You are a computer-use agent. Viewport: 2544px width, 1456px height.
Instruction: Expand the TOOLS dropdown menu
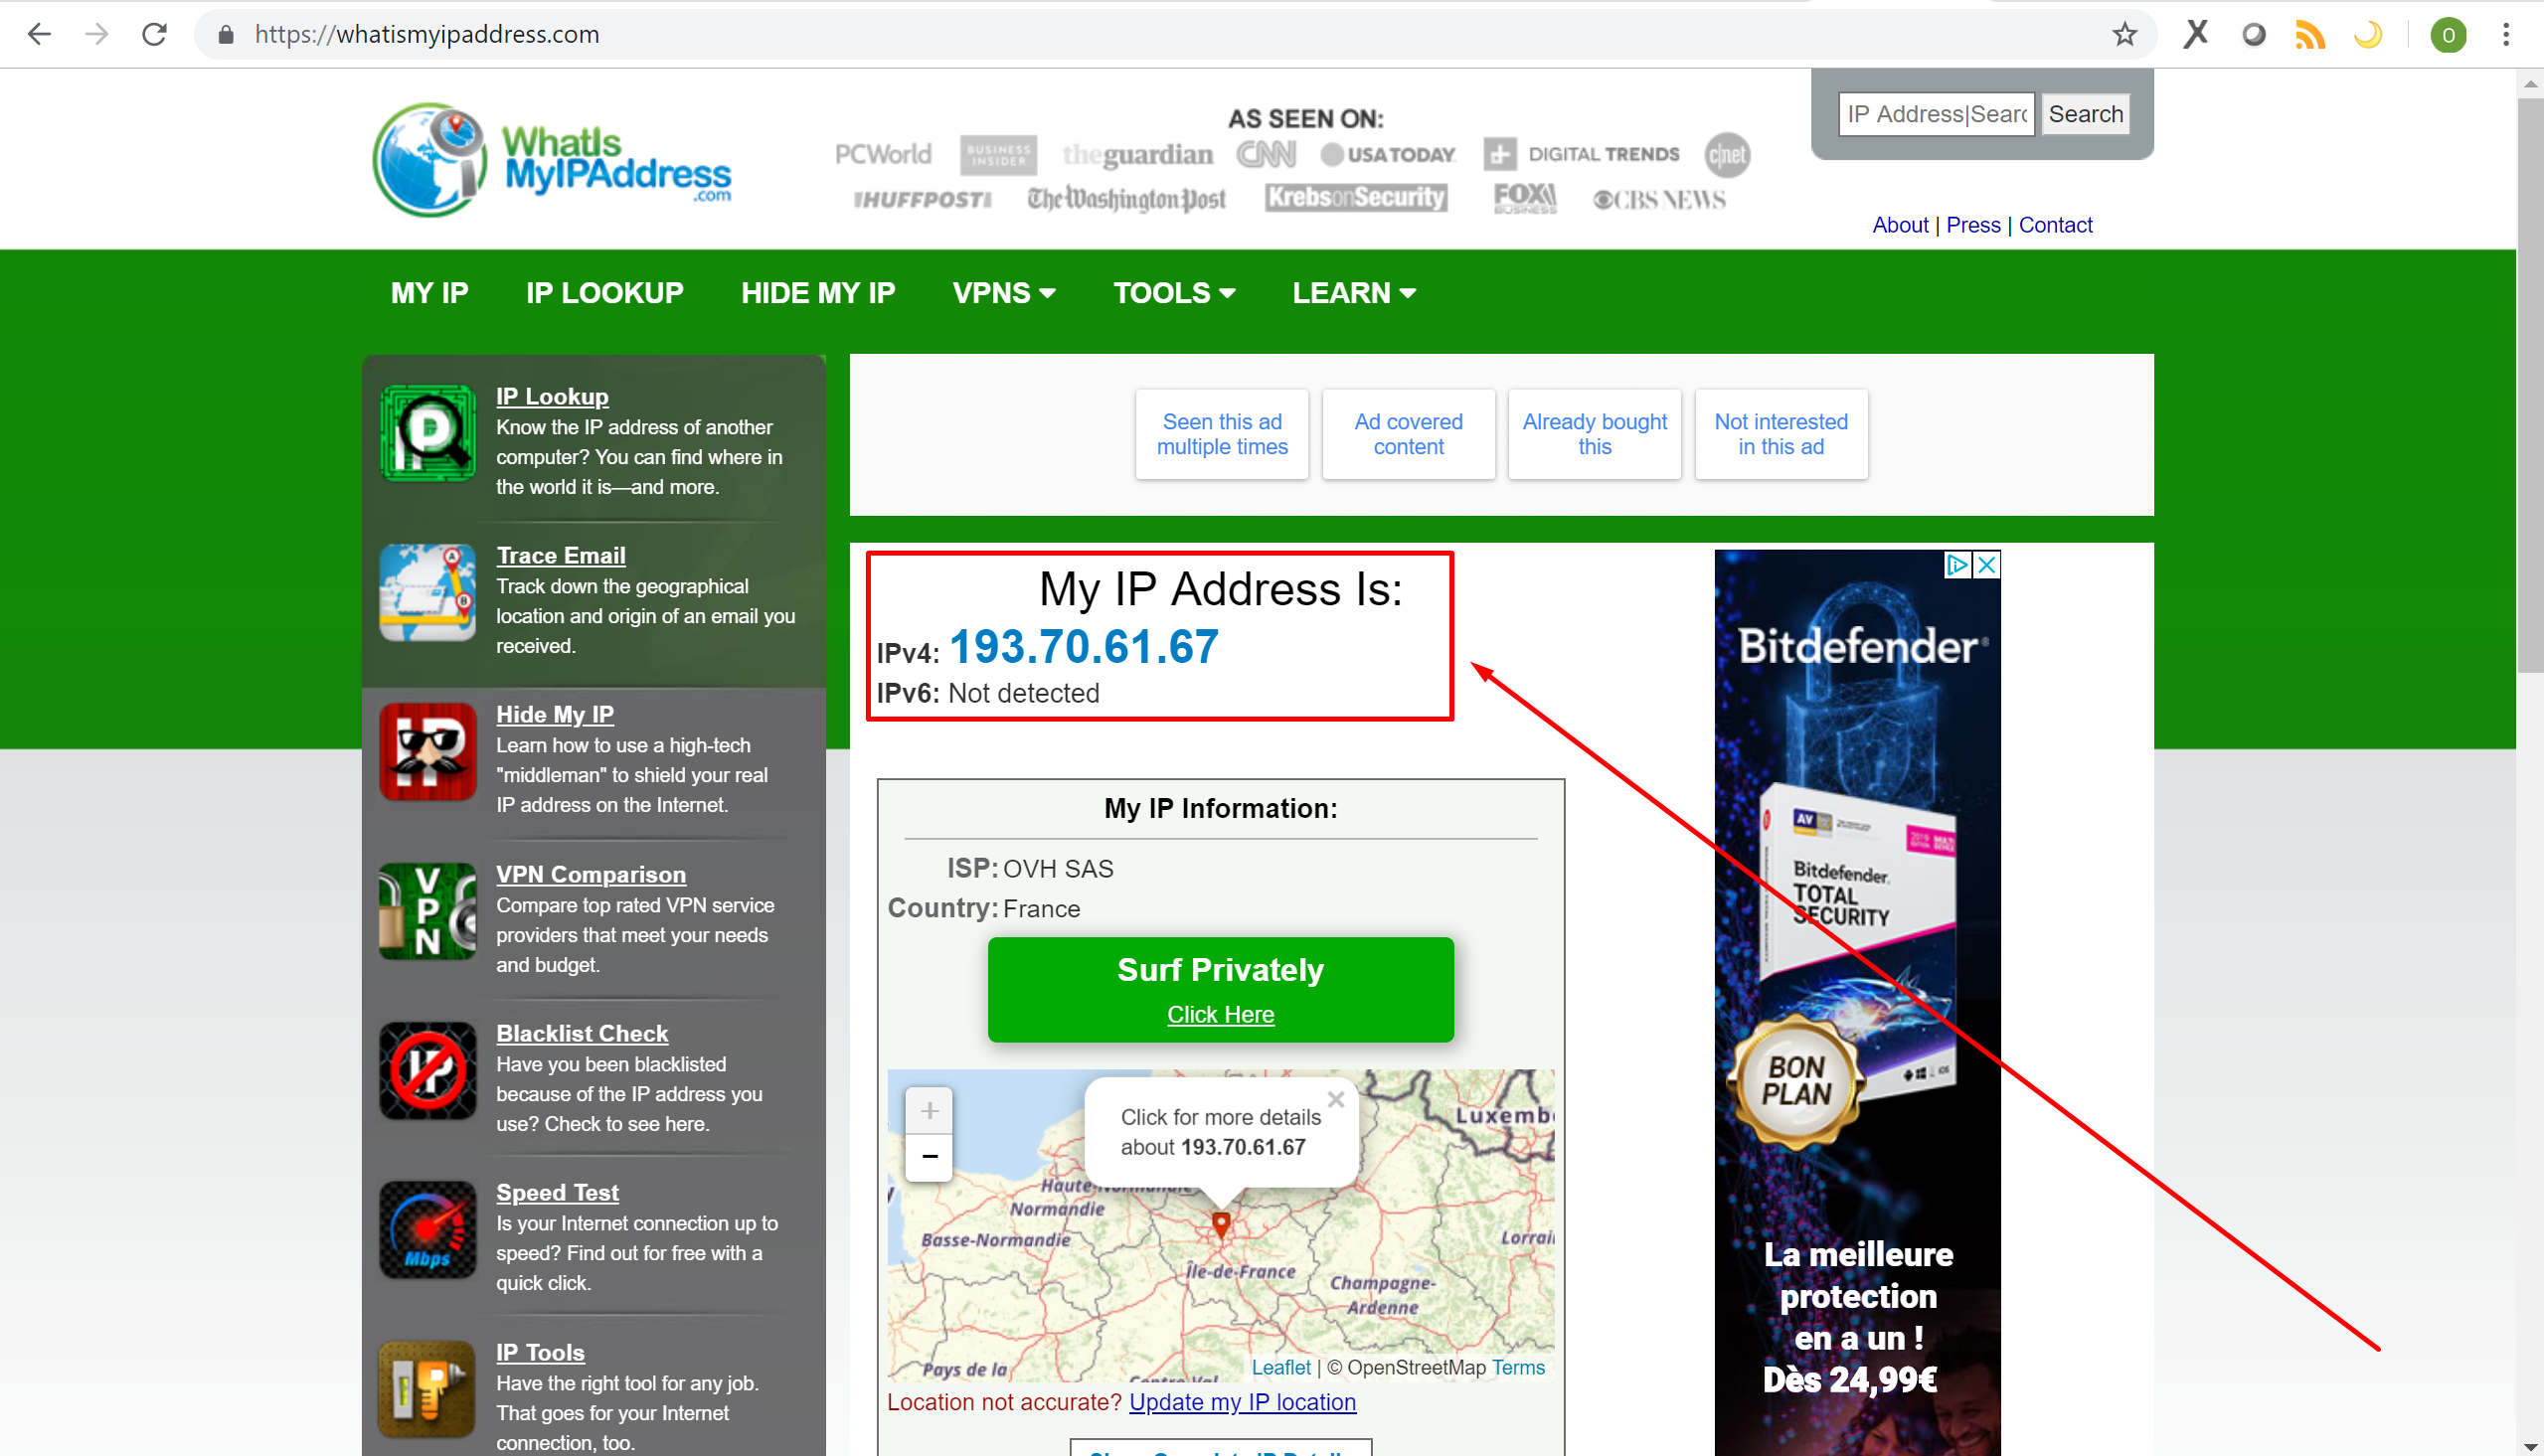click(x=1174, y=293)
